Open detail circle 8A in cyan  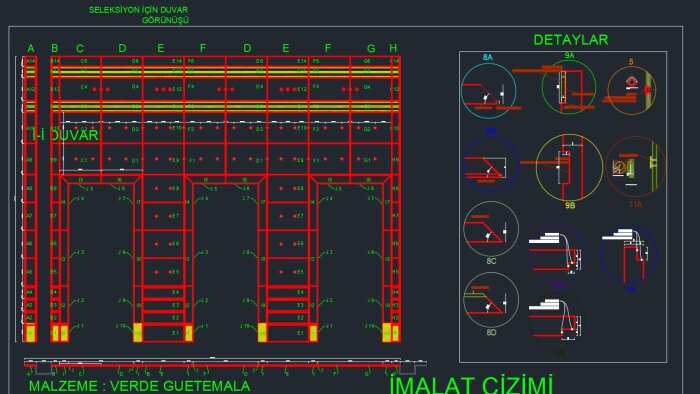pyautogui.click(x=488, y=91)
